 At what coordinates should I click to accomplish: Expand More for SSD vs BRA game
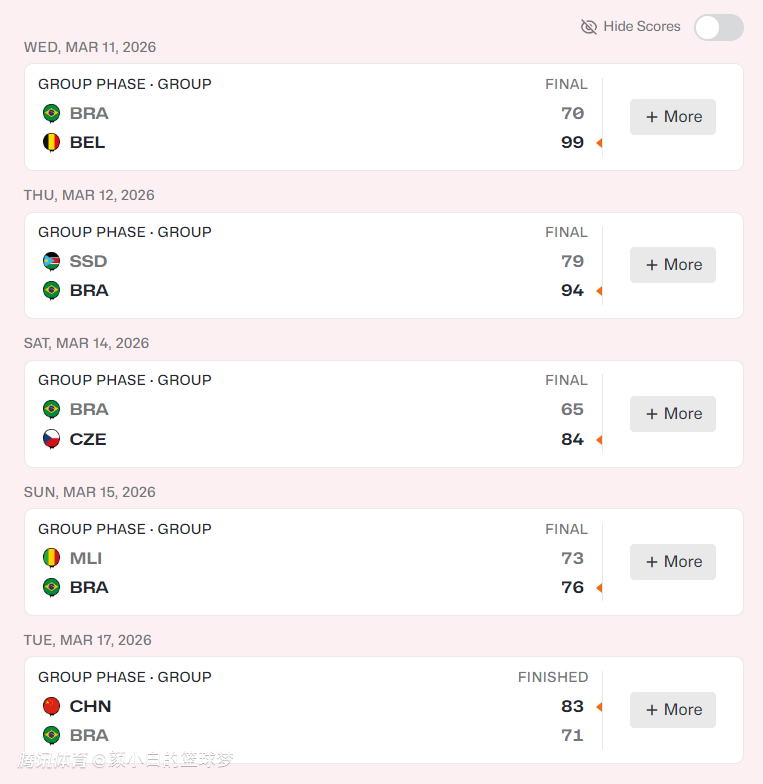(673, 265)
